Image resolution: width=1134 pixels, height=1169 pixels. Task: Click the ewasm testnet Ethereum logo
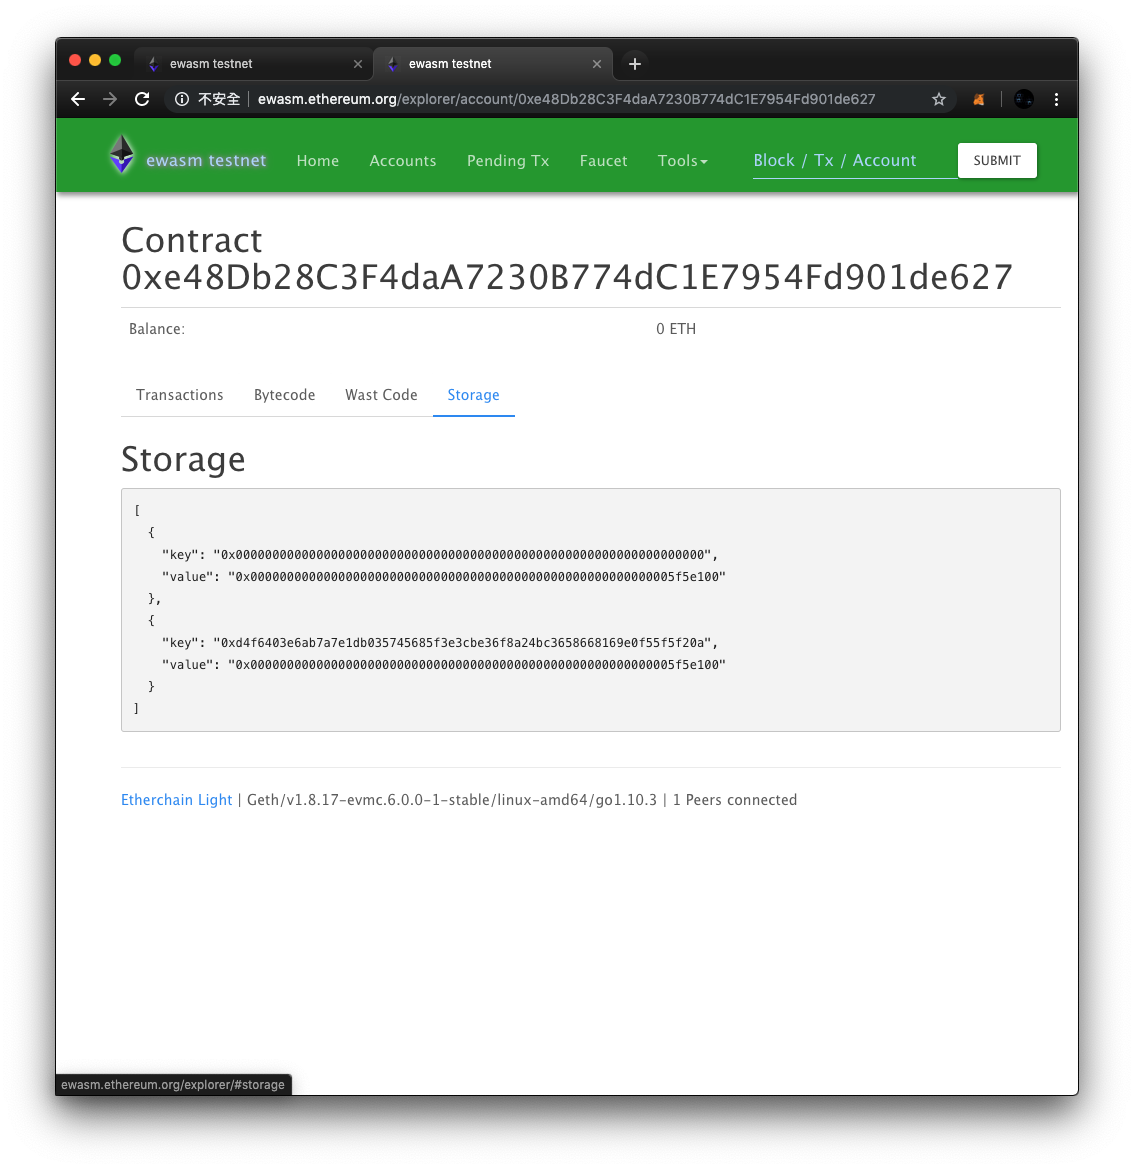pos(122,155)
